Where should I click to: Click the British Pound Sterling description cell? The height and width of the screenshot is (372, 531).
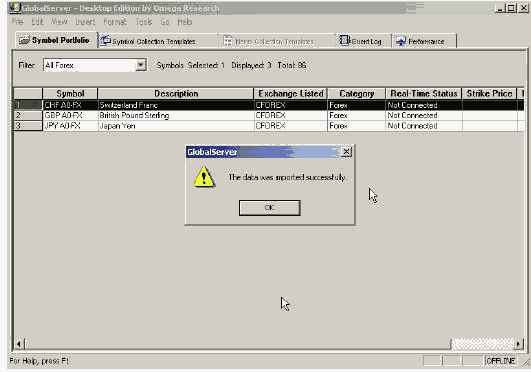(x=176, y=116)
